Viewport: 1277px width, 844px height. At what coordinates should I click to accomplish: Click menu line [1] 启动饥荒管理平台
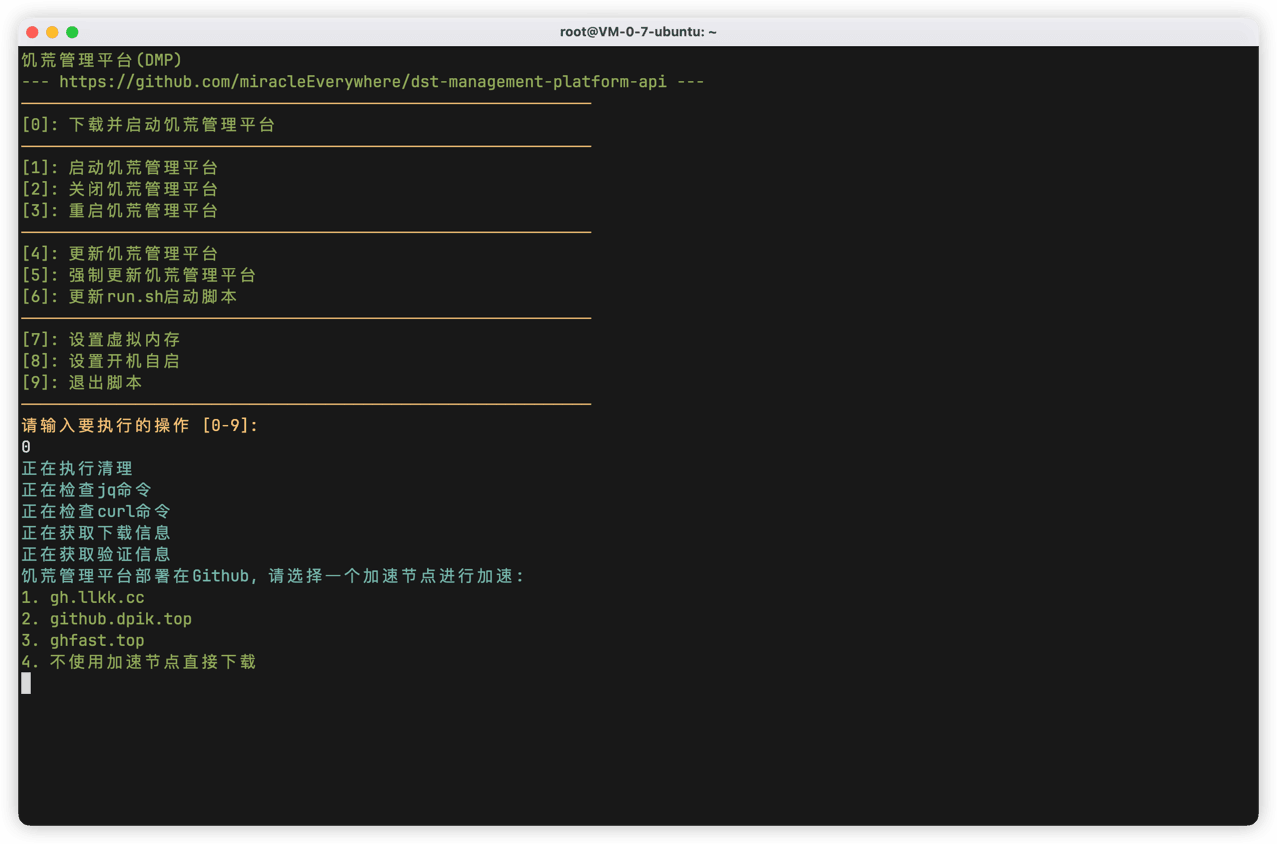pos(120,168)
